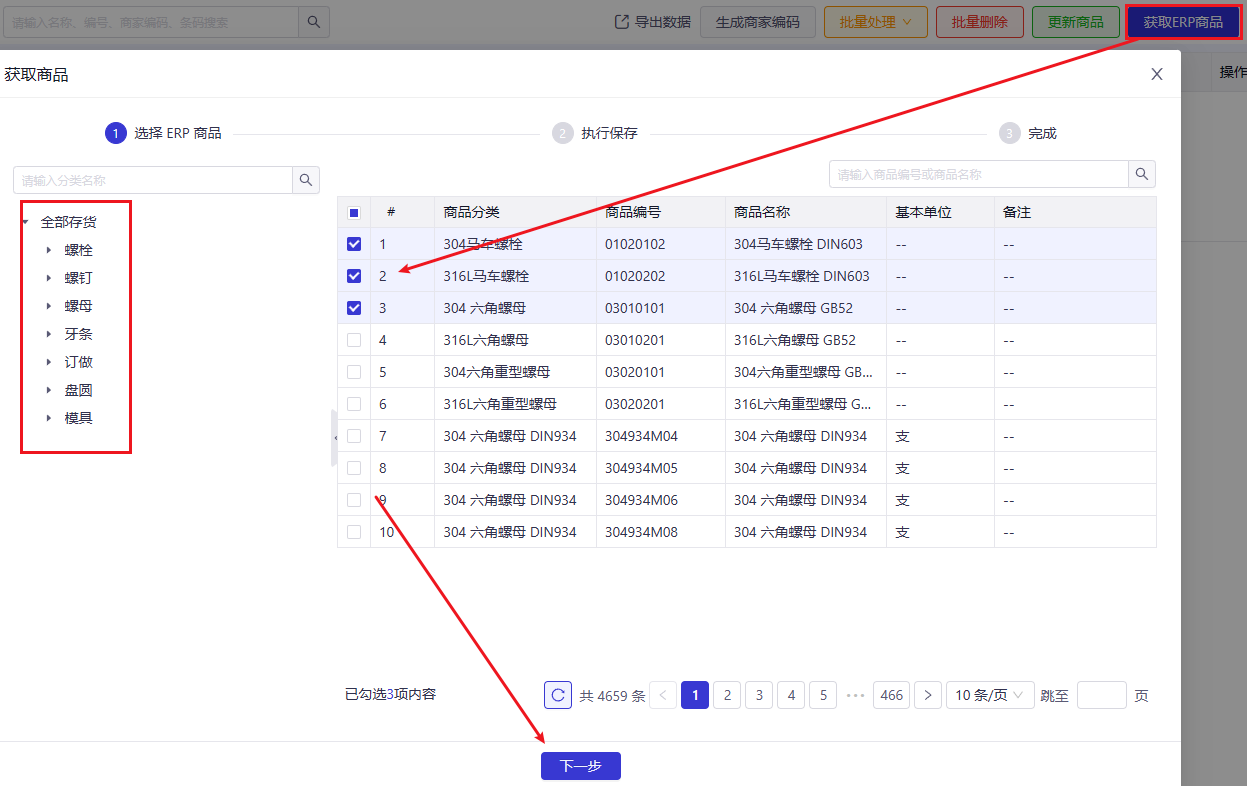Check row 8 304934M05 checkbox
Image resolution: width=1247 pixels, height=786 pixels.
click(x=354, y=468)
